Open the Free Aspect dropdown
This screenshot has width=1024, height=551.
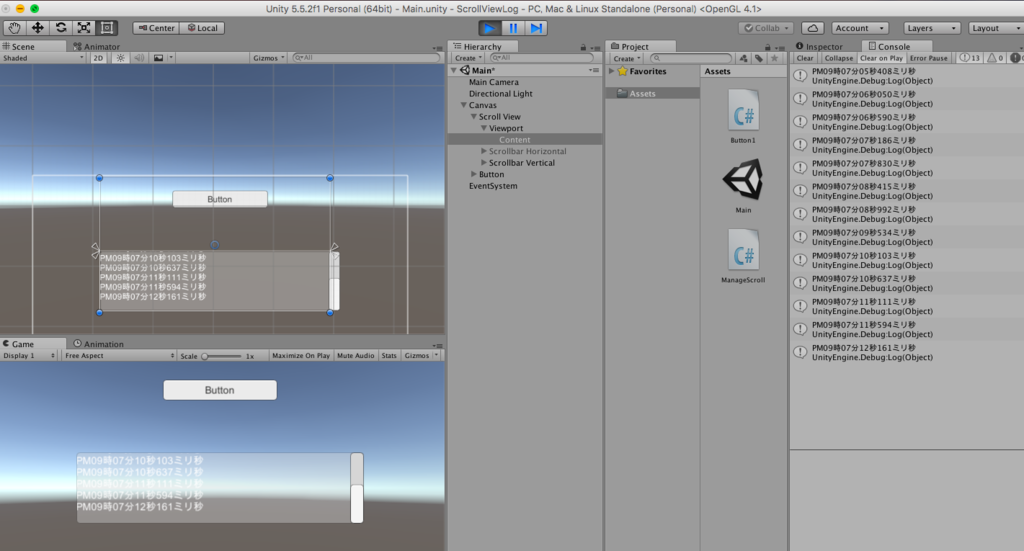coord(120,356)
